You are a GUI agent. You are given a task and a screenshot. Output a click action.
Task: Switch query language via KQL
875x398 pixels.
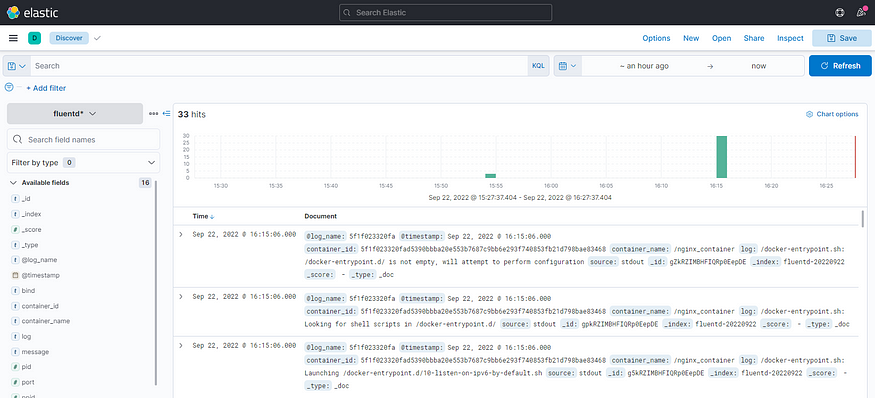pos(538,66)
